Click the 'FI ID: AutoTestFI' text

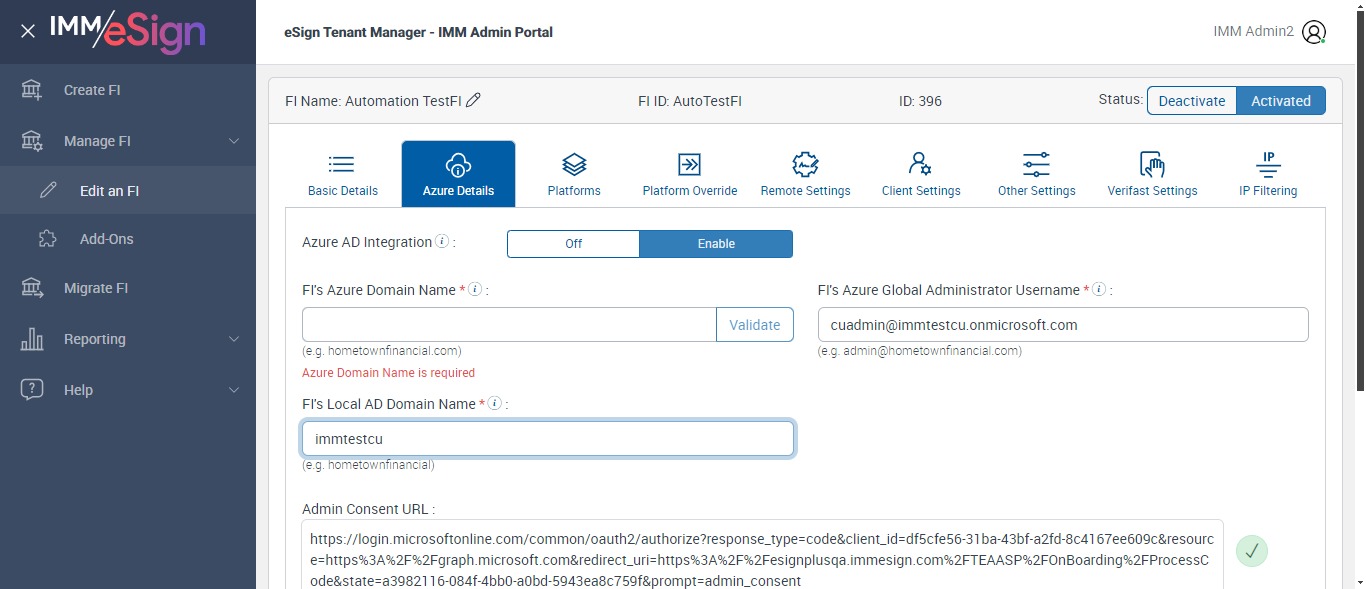[690, 101]
